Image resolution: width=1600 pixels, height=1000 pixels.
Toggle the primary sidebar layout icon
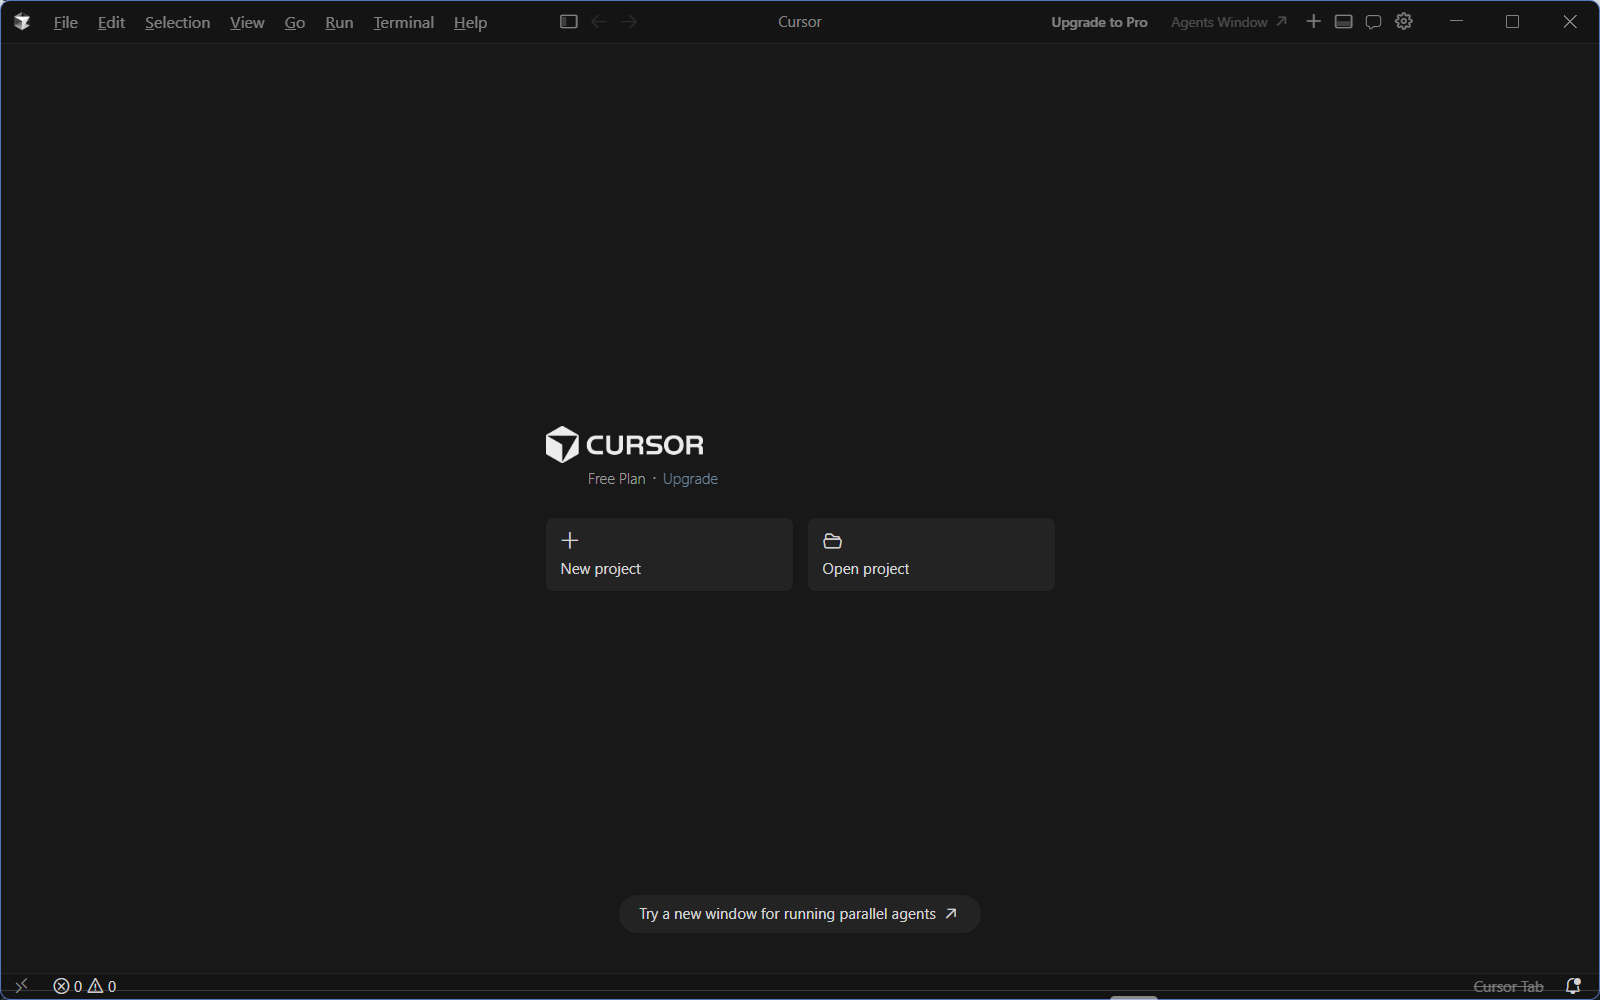pyautogui.click(x=569, y=22)
